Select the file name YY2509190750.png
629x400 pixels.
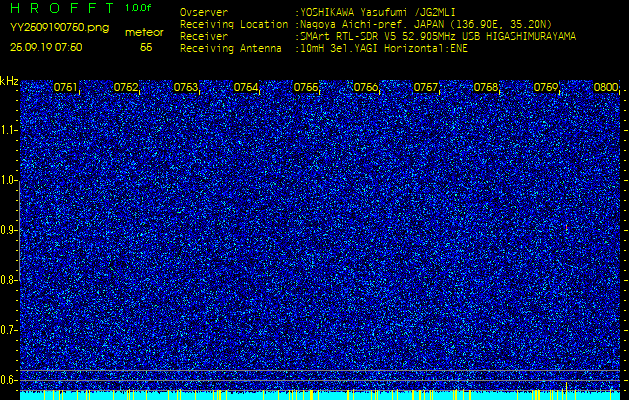59,28
